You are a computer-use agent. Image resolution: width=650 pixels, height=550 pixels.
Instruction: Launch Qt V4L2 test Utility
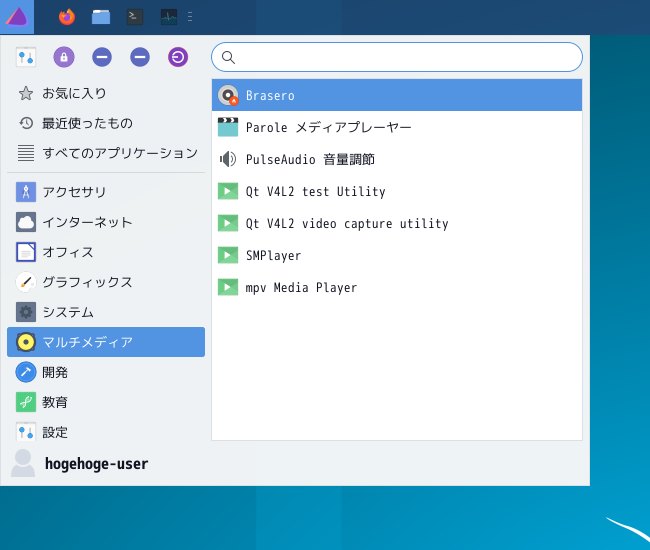point(397,191)
